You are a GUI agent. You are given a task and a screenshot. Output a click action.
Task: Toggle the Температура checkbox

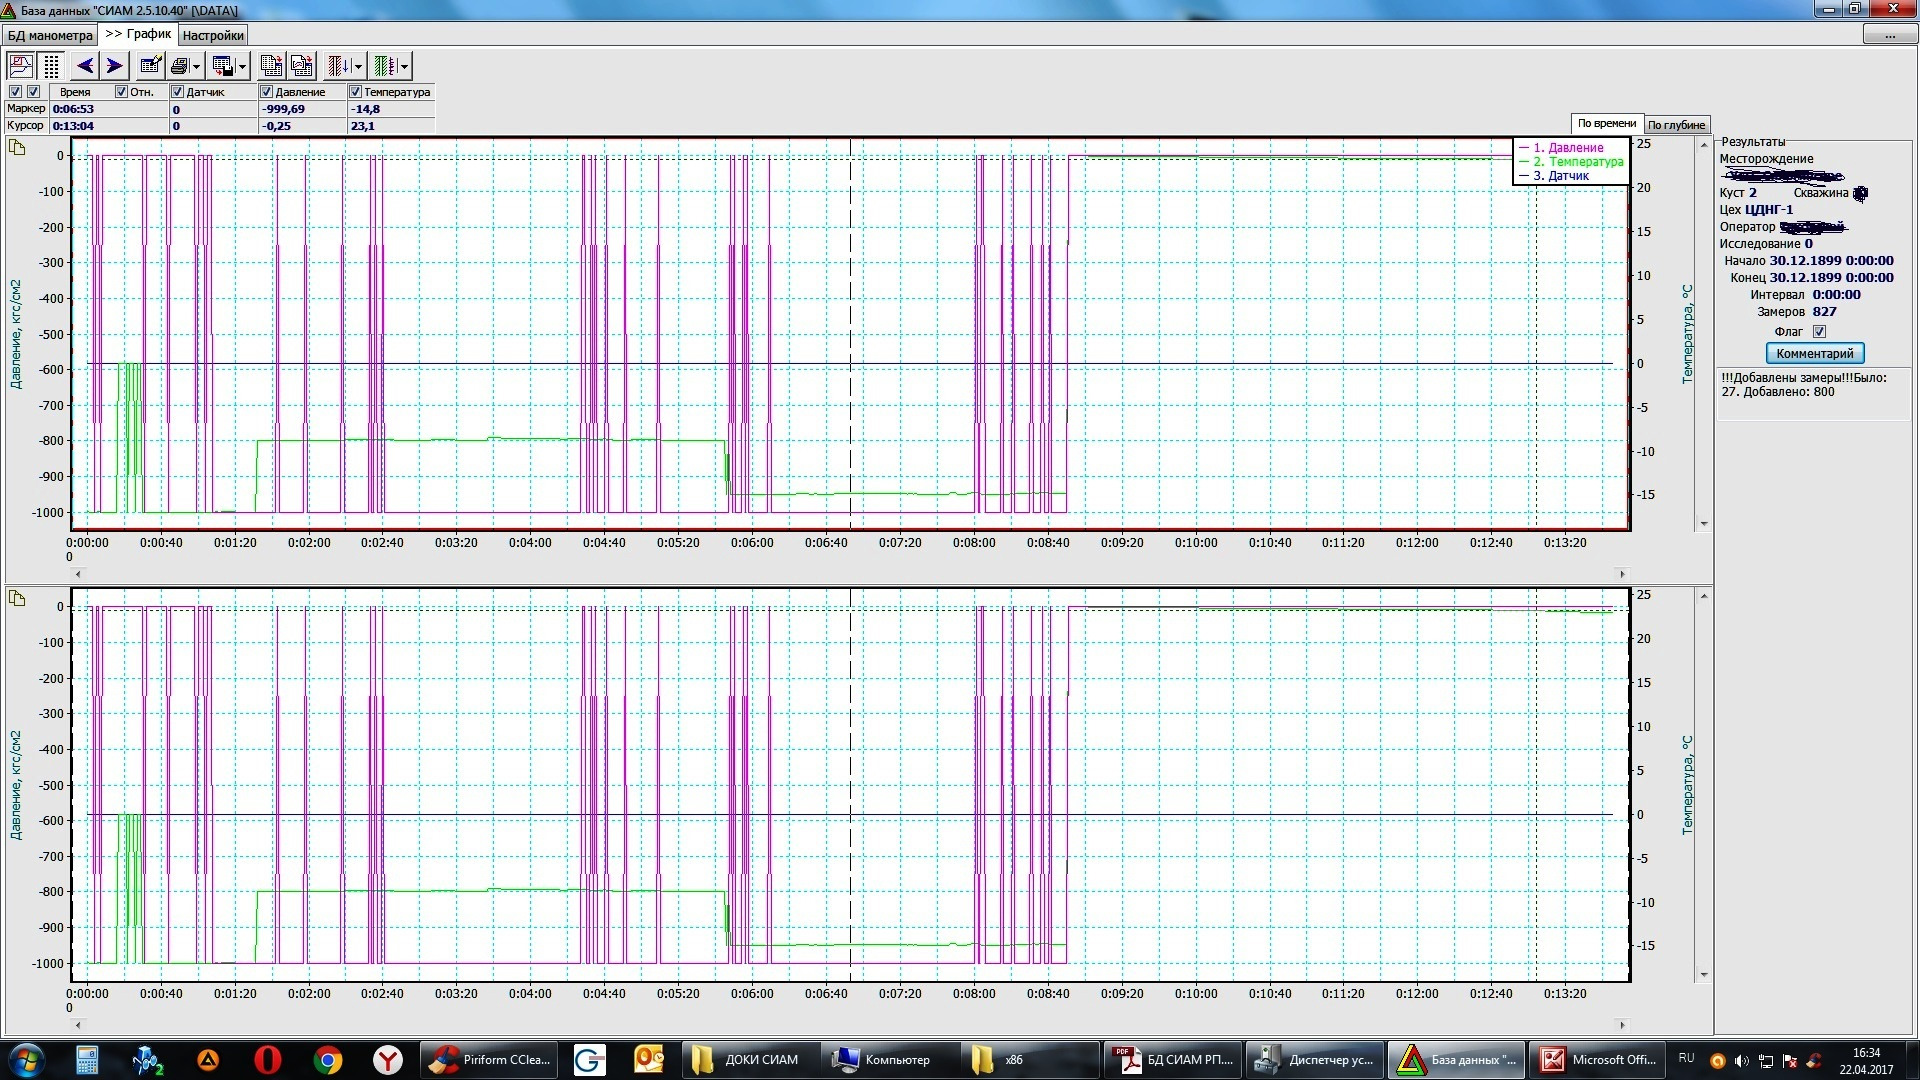[x=355, y=92]
